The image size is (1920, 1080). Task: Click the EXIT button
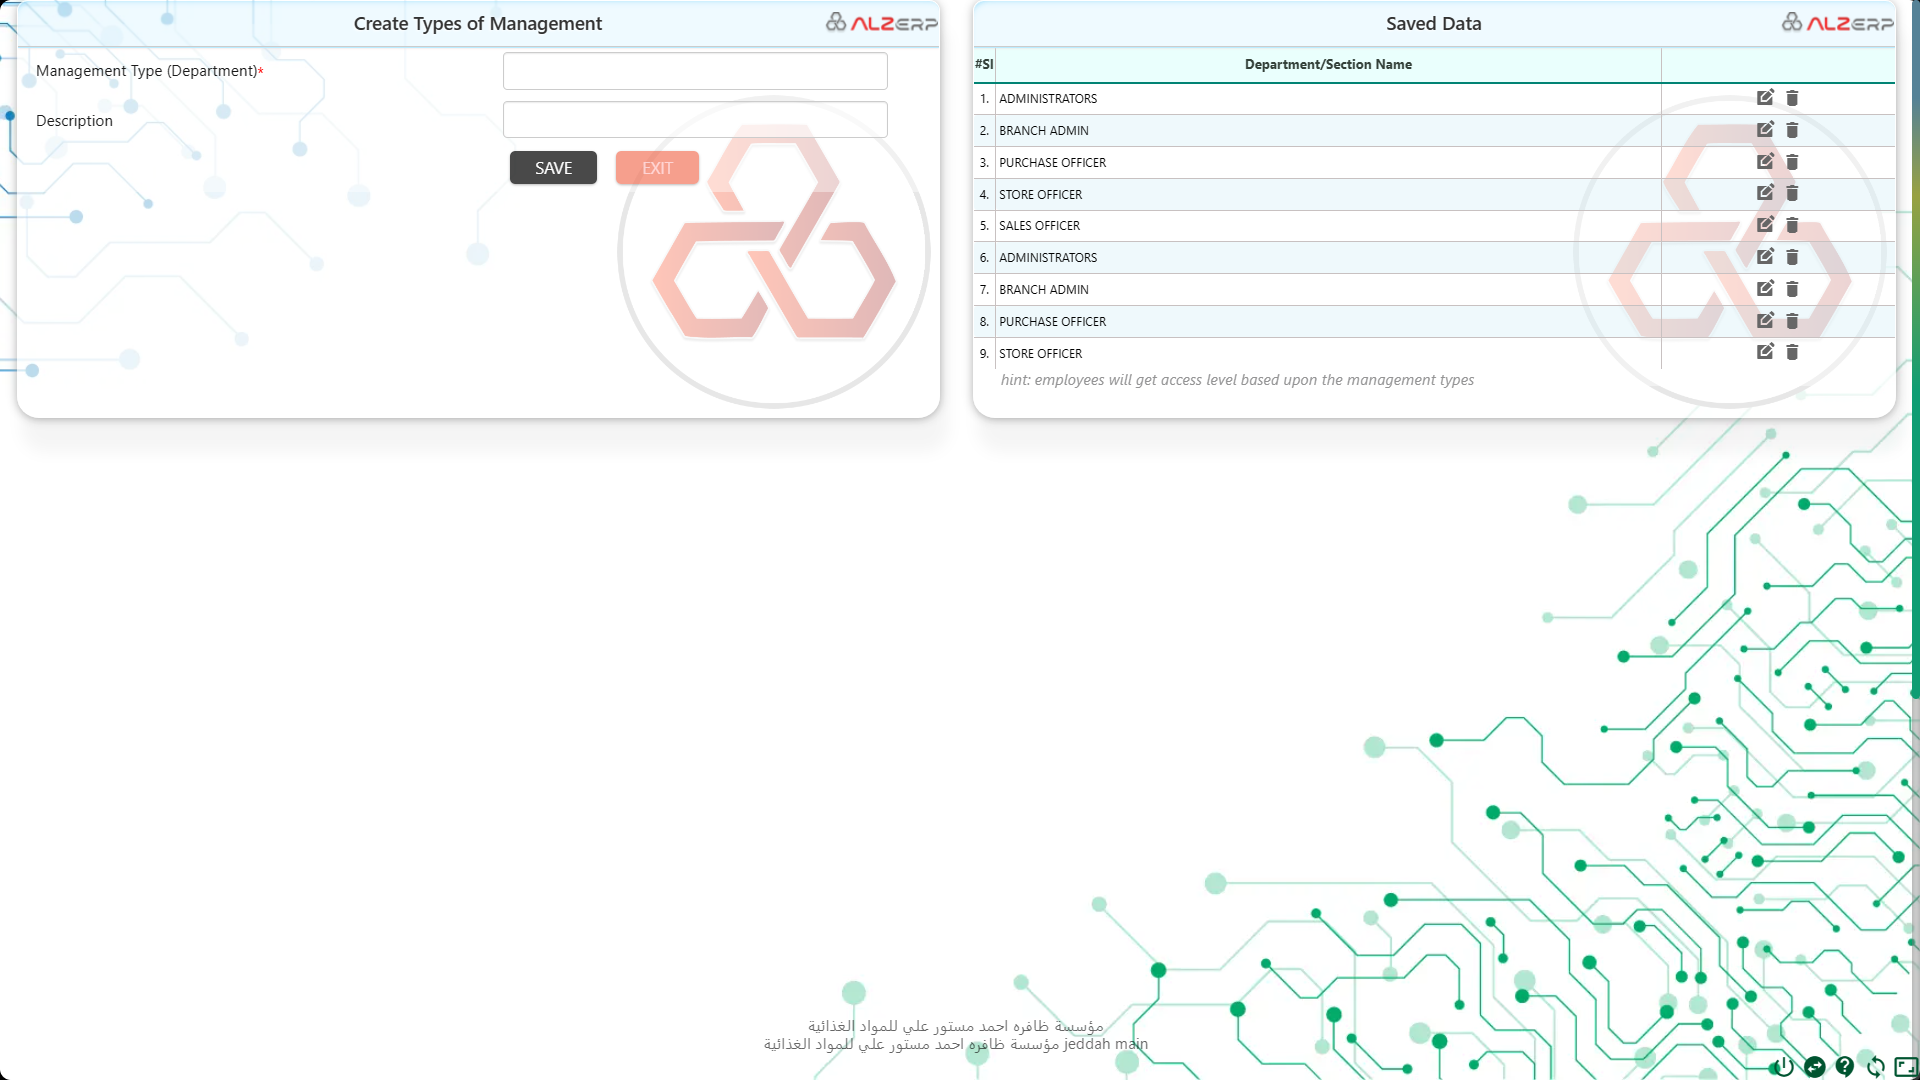657,168
